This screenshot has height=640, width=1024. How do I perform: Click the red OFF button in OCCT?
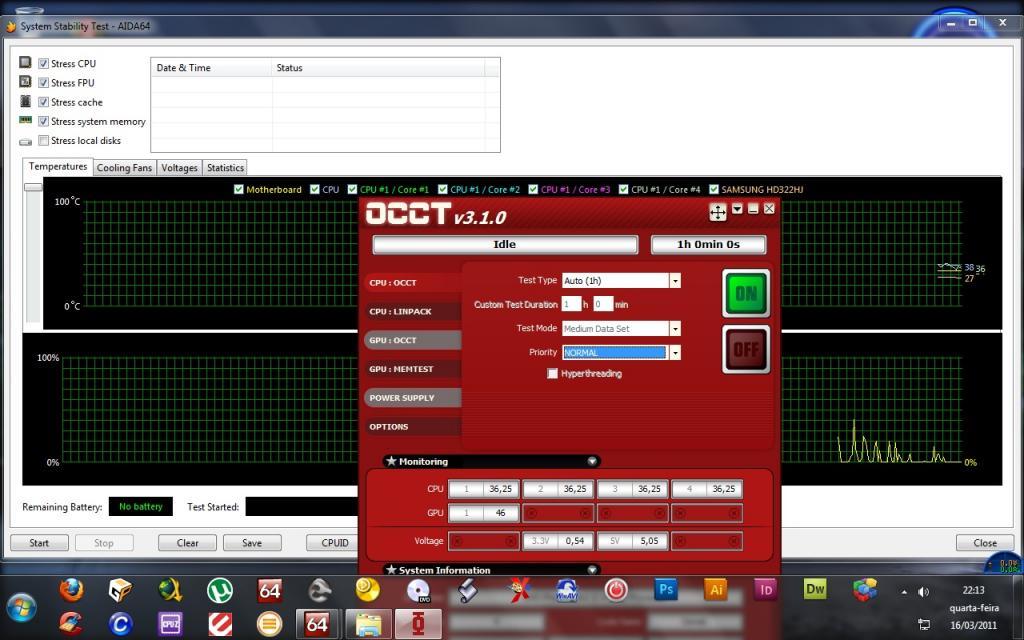point(746,350)
